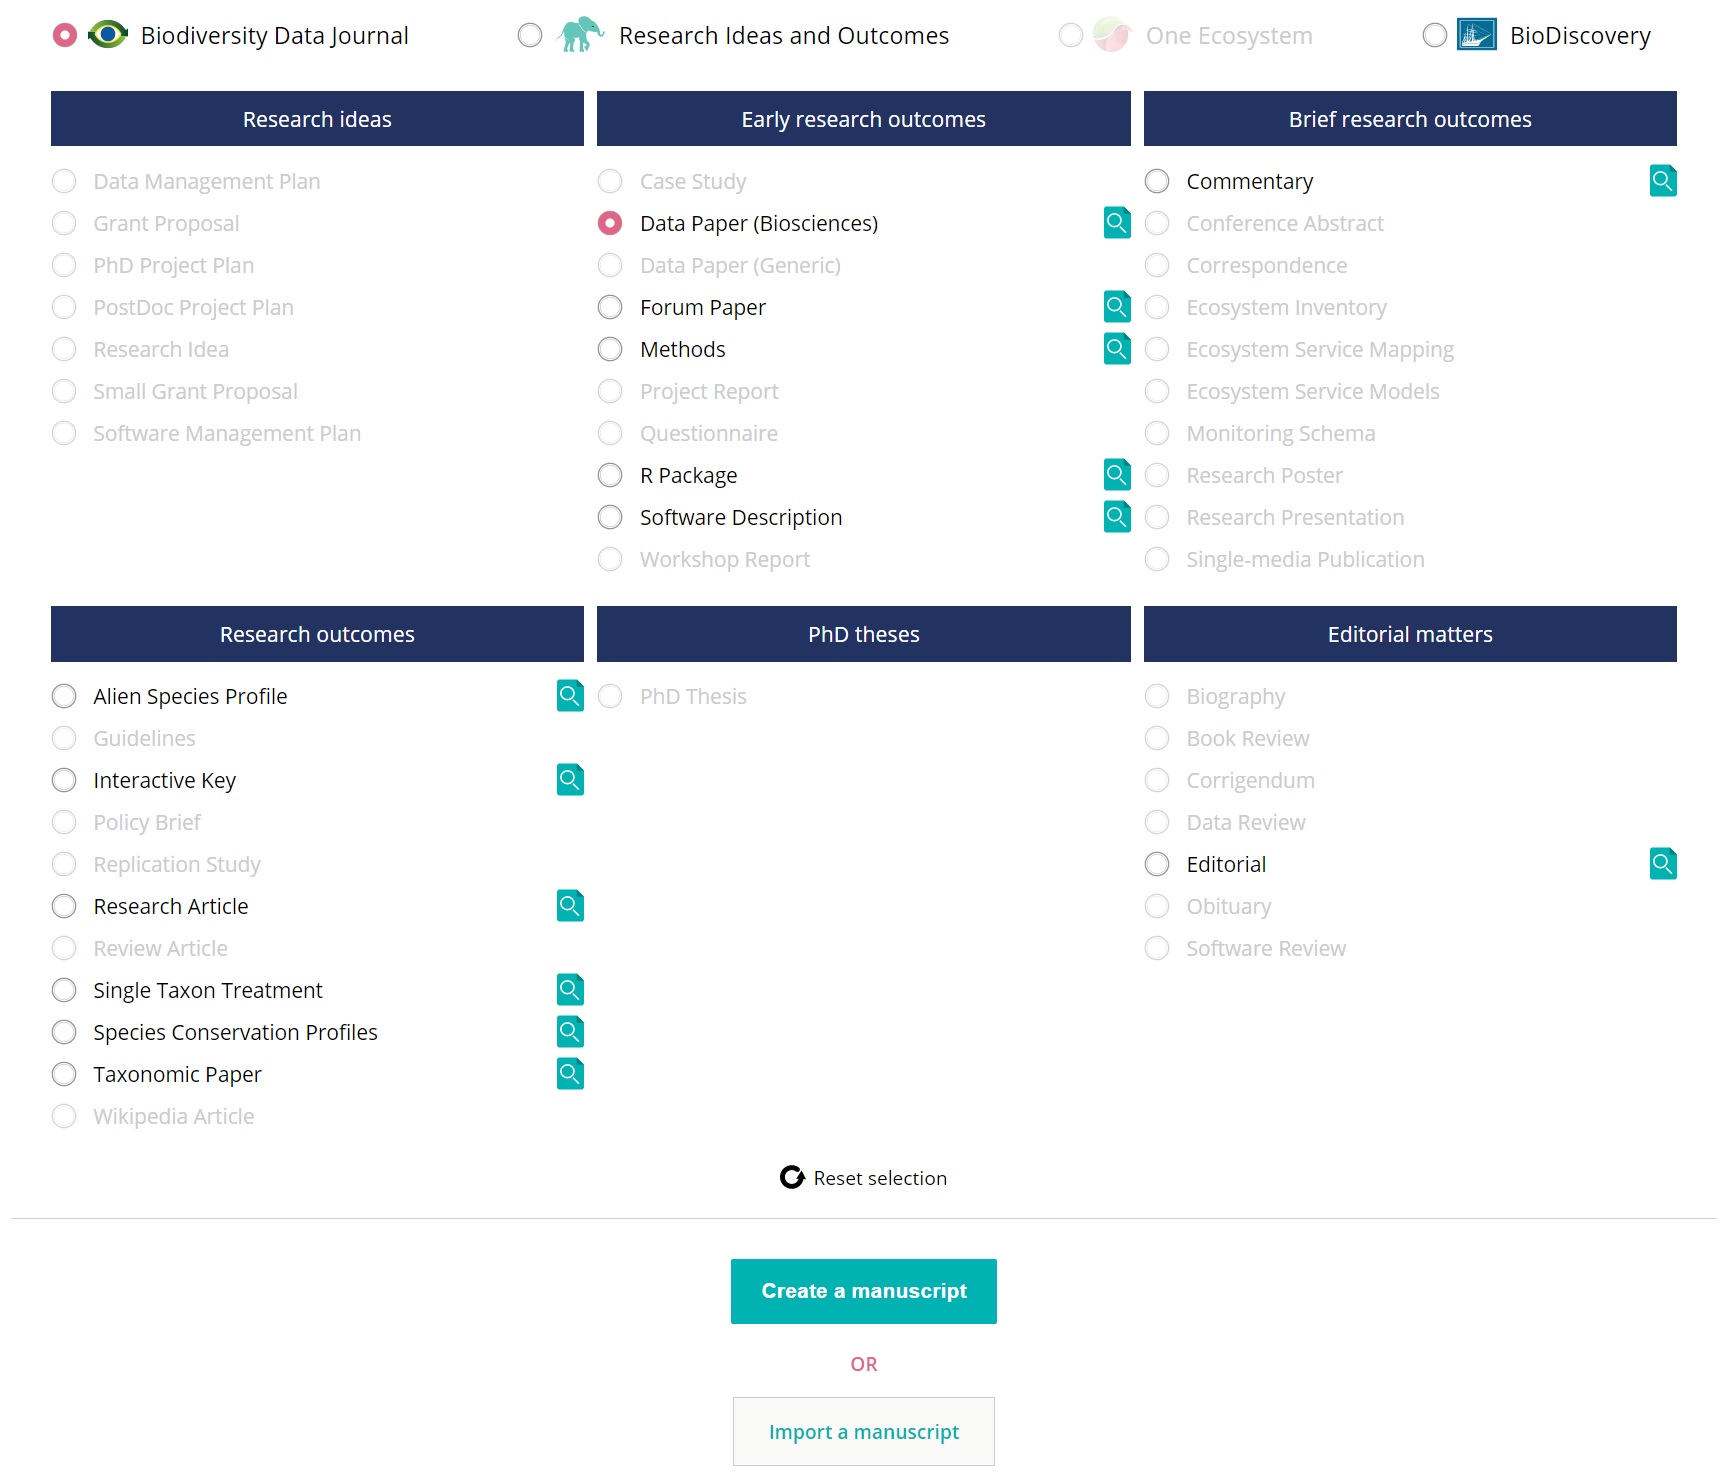Open template preview icon for Interactive Key

[570, 780]
